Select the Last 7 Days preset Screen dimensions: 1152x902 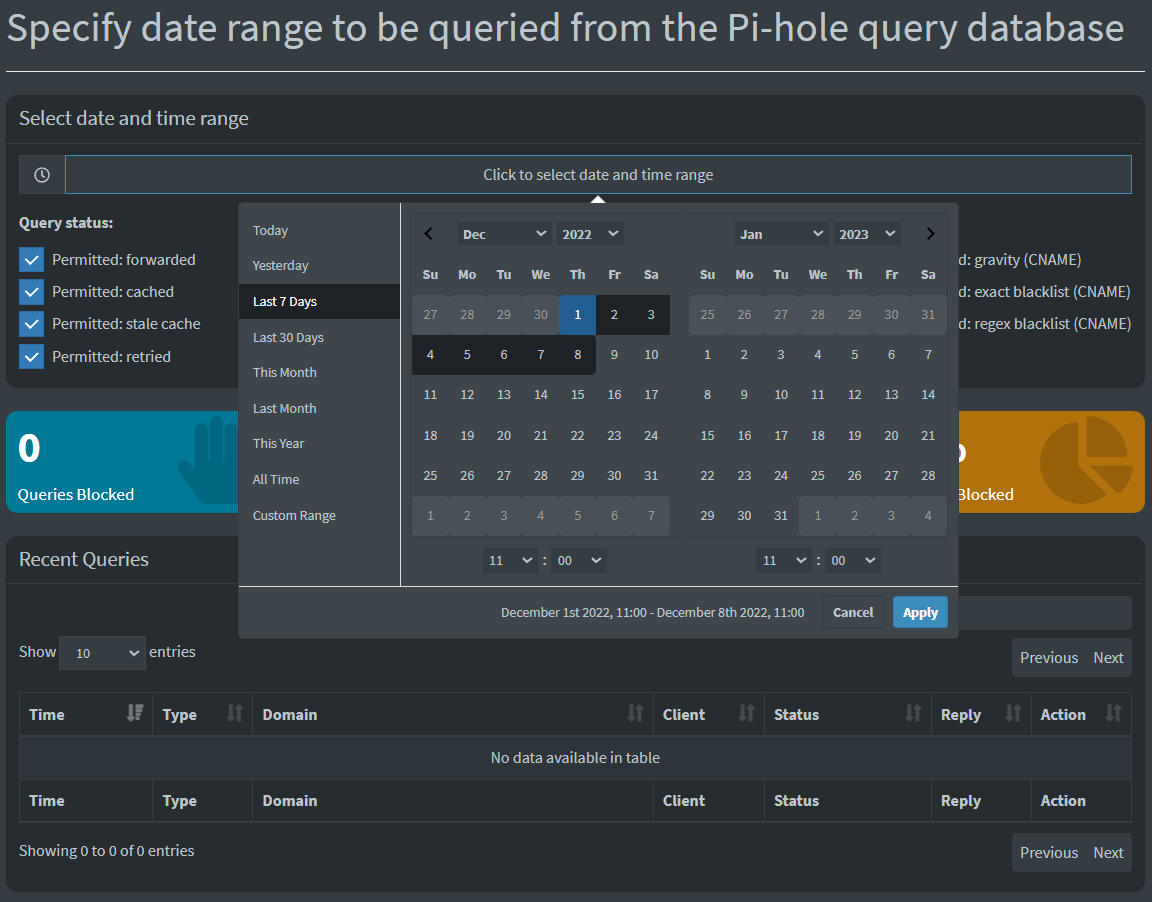tap(320, 302)
